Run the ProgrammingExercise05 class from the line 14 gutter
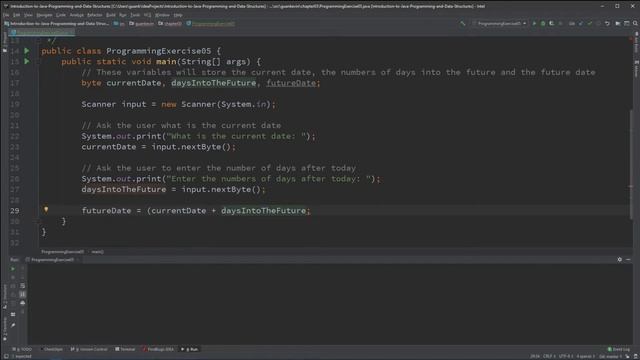Screen dimensions: 640x360 pyautogui.click(x=27, y=51)
